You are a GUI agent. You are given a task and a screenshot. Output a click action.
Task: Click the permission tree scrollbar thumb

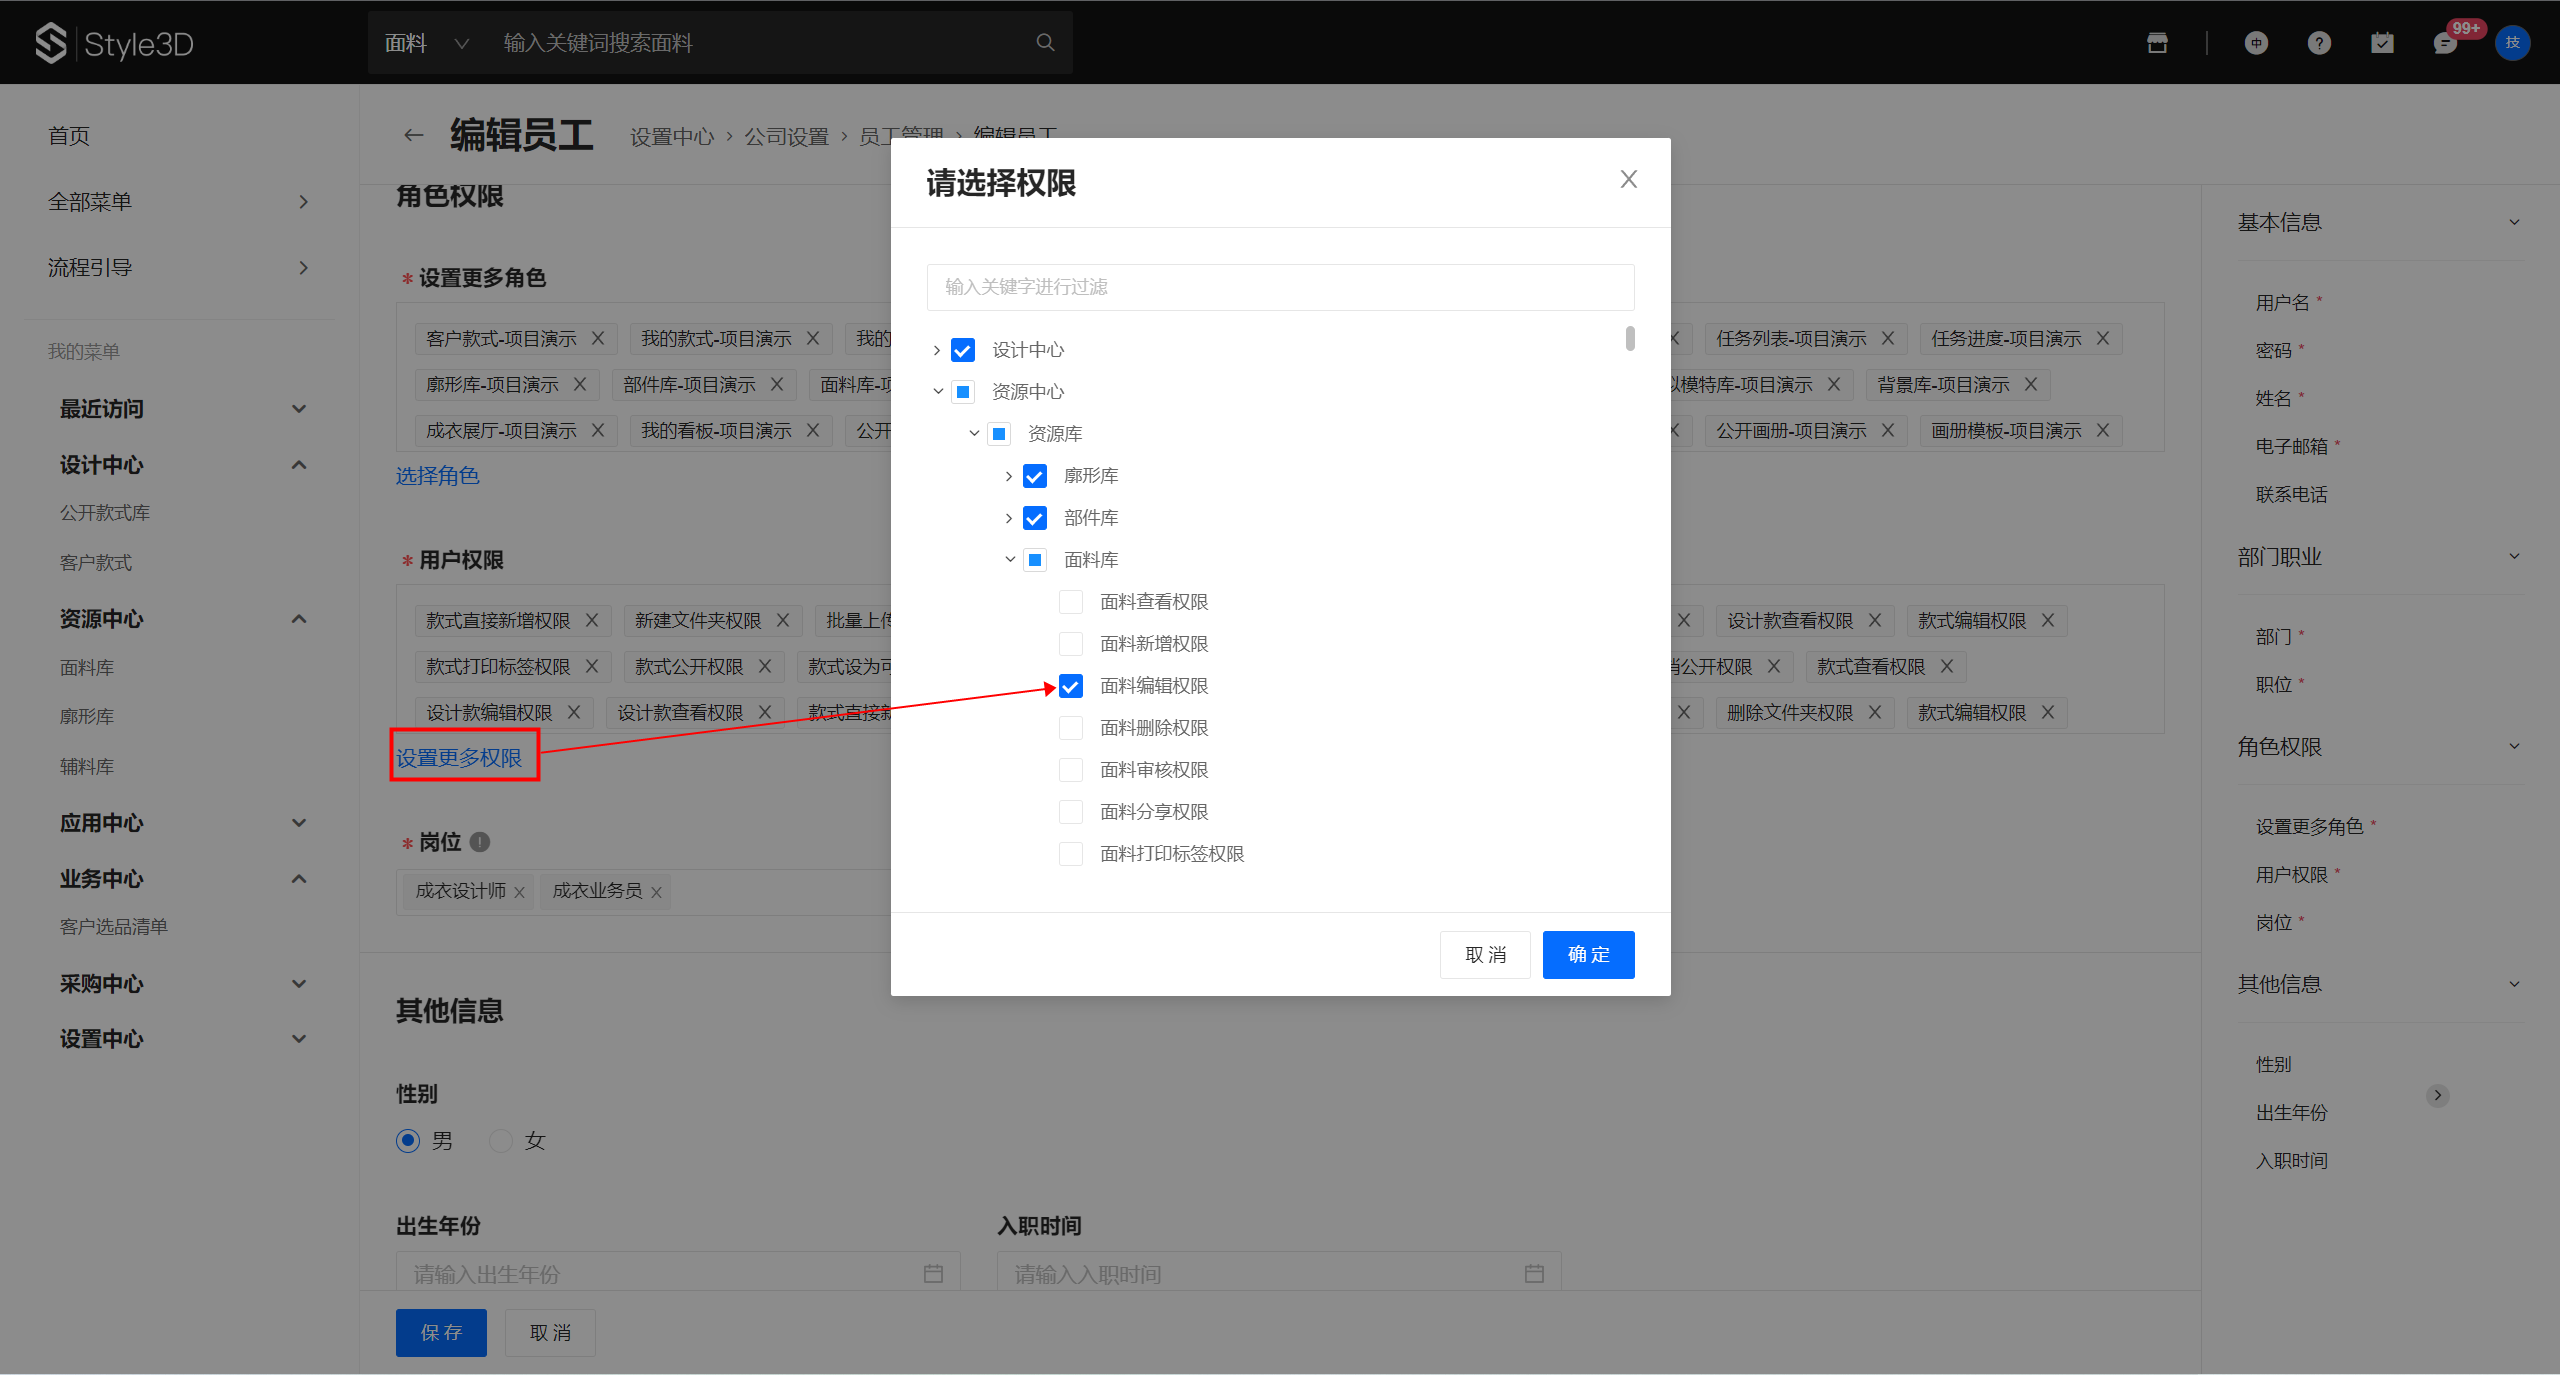click(1630, 339)
